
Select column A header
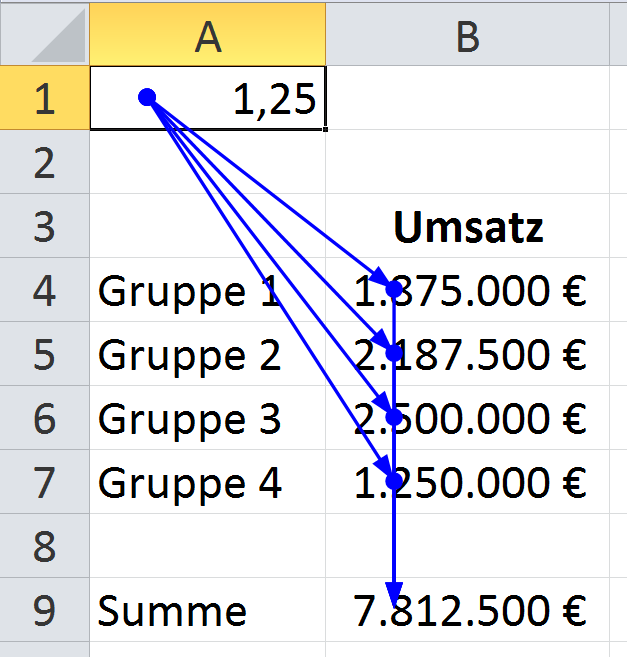coord(208,34)
